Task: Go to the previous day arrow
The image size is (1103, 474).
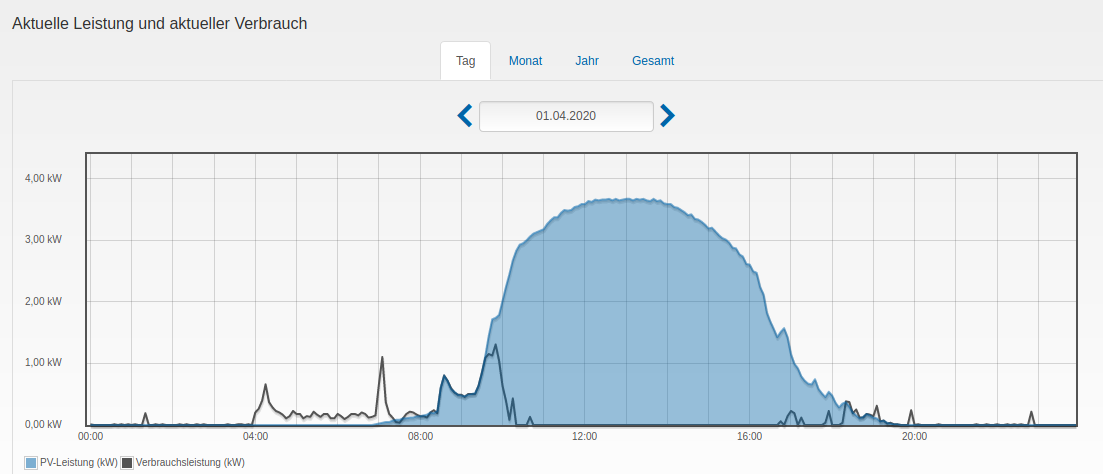Action: click(x=465, y=115)
